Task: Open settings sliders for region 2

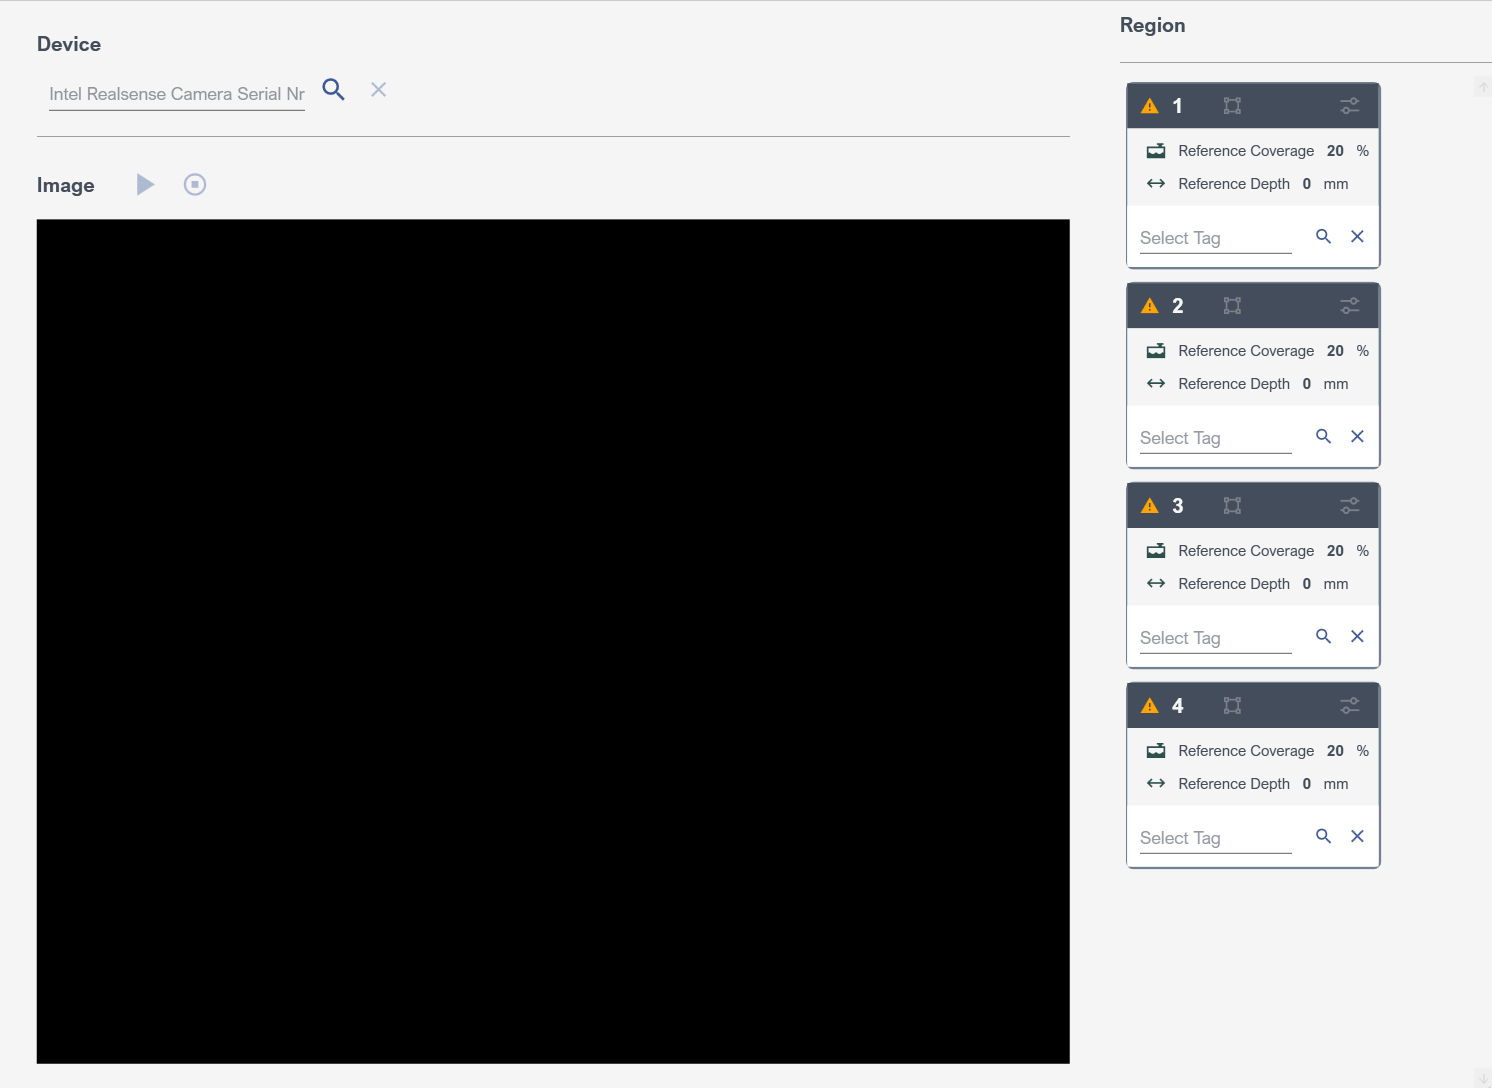Action: point(1349,306)
